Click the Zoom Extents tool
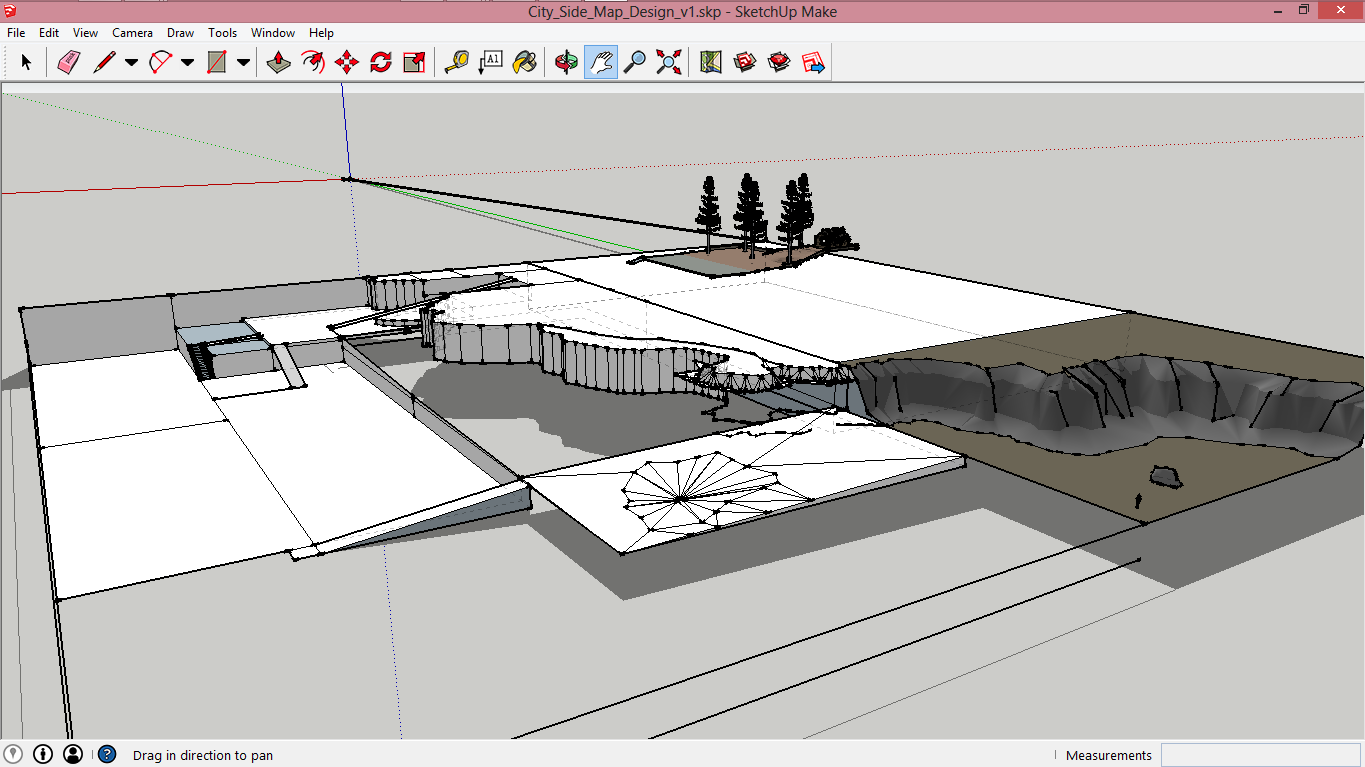 click(x=668, y=63)
